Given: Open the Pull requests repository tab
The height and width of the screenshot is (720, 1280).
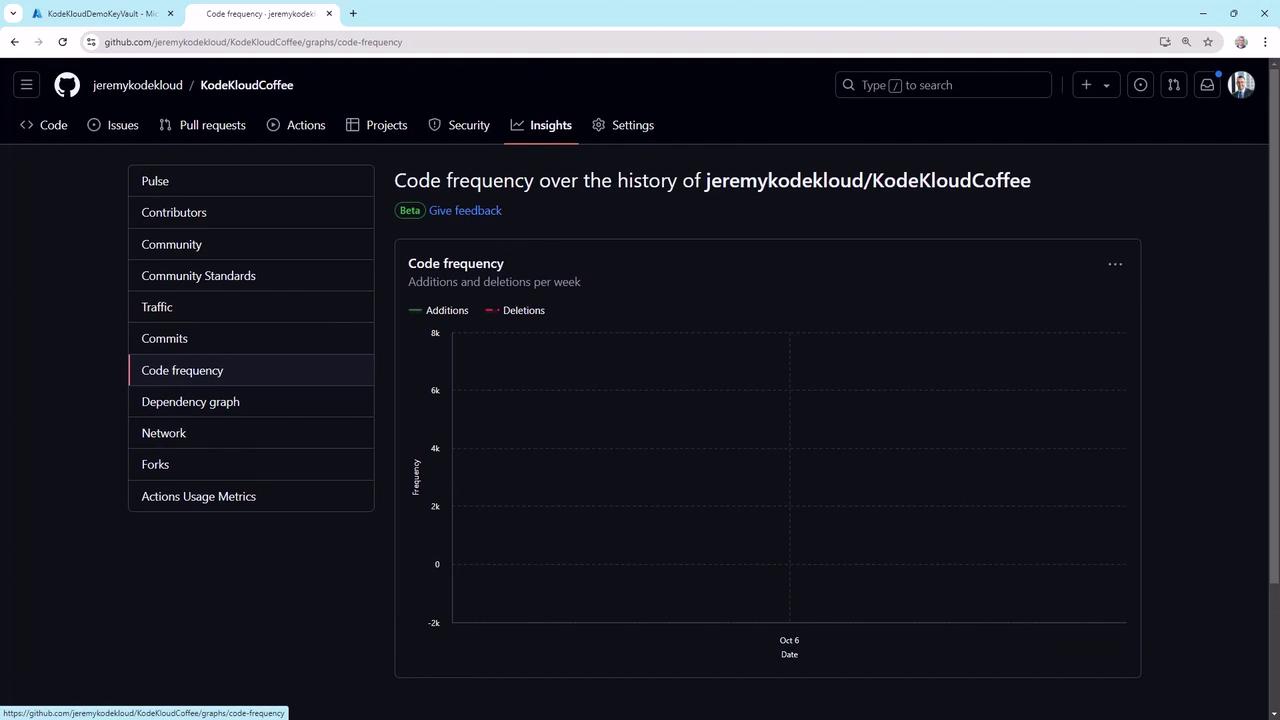Looking at the screenshot, I should coord(203,125).
